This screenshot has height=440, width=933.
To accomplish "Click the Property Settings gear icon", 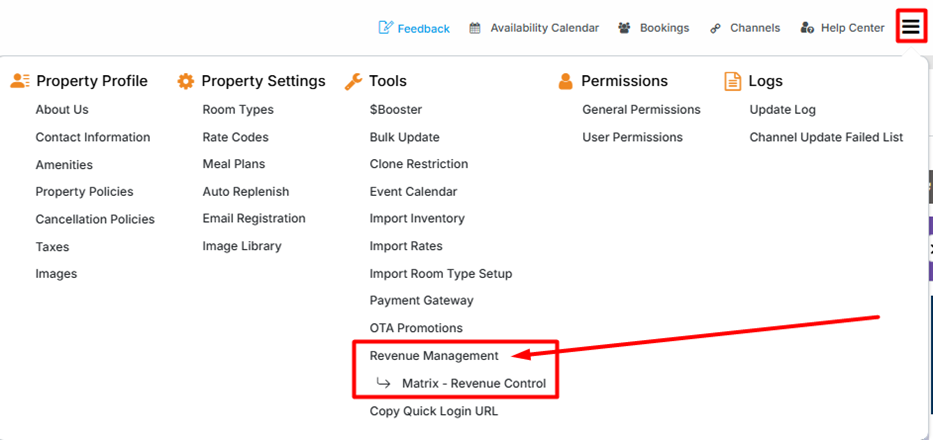I will pyautogui.click(x=185, y=81).
